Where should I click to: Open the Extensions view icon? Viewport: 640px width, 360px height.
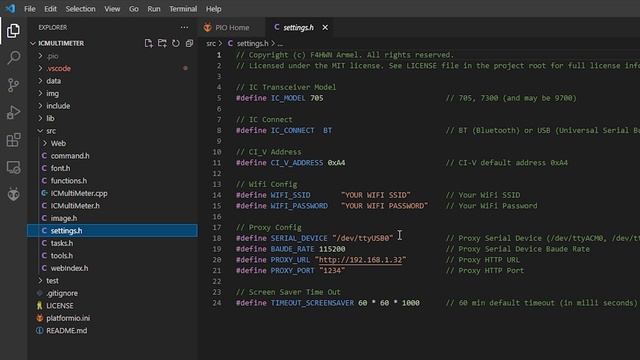[13, 140]
